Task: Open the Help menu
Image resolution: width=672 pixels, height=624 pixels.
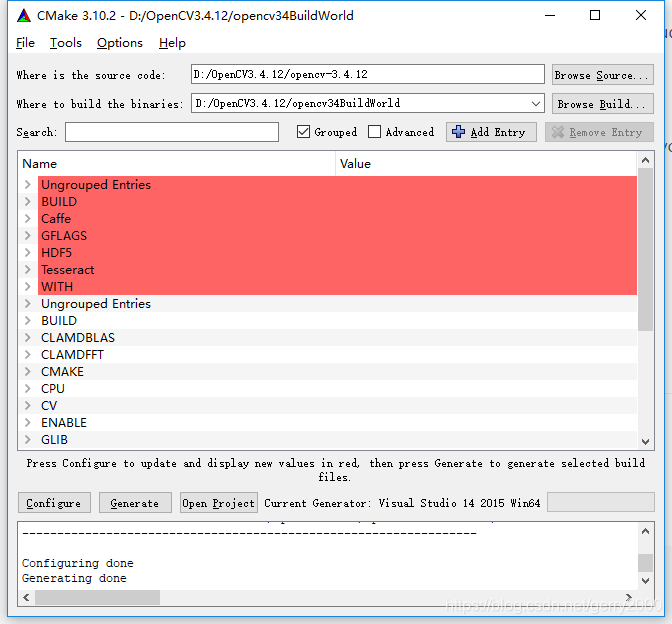Action: point(172,43)
